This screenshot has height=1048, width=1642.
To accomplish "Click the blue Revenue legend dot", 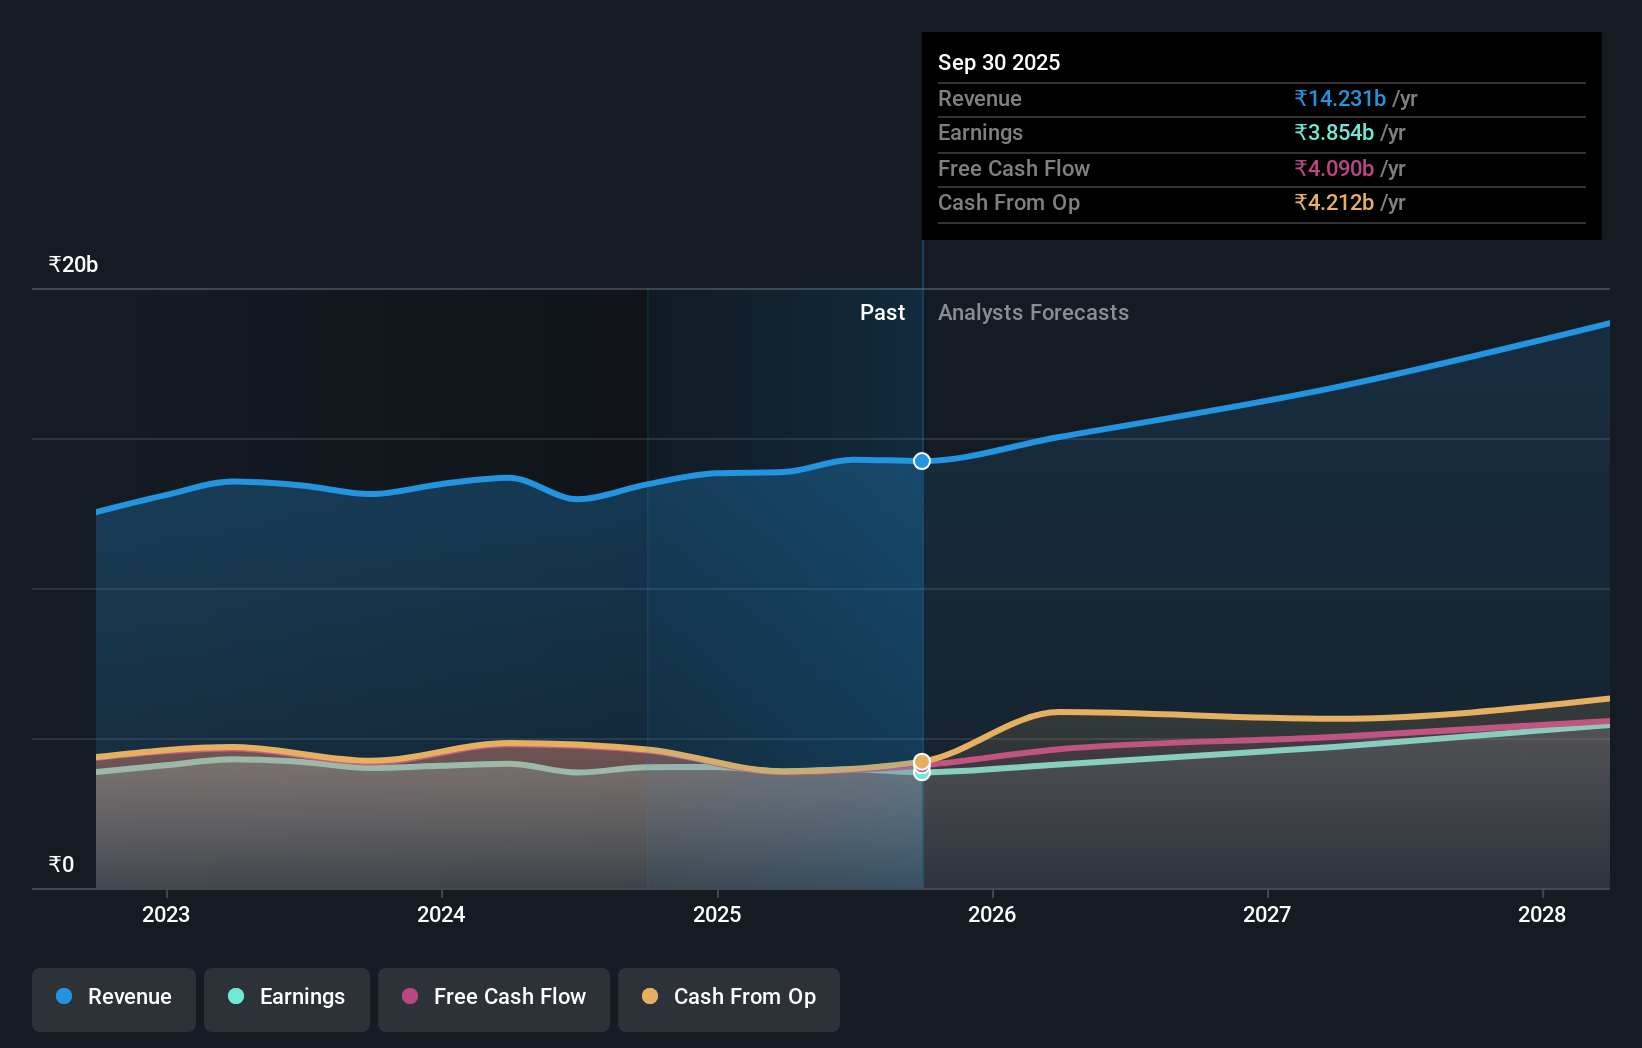I will pyautogui.click(x=66, y=997).
